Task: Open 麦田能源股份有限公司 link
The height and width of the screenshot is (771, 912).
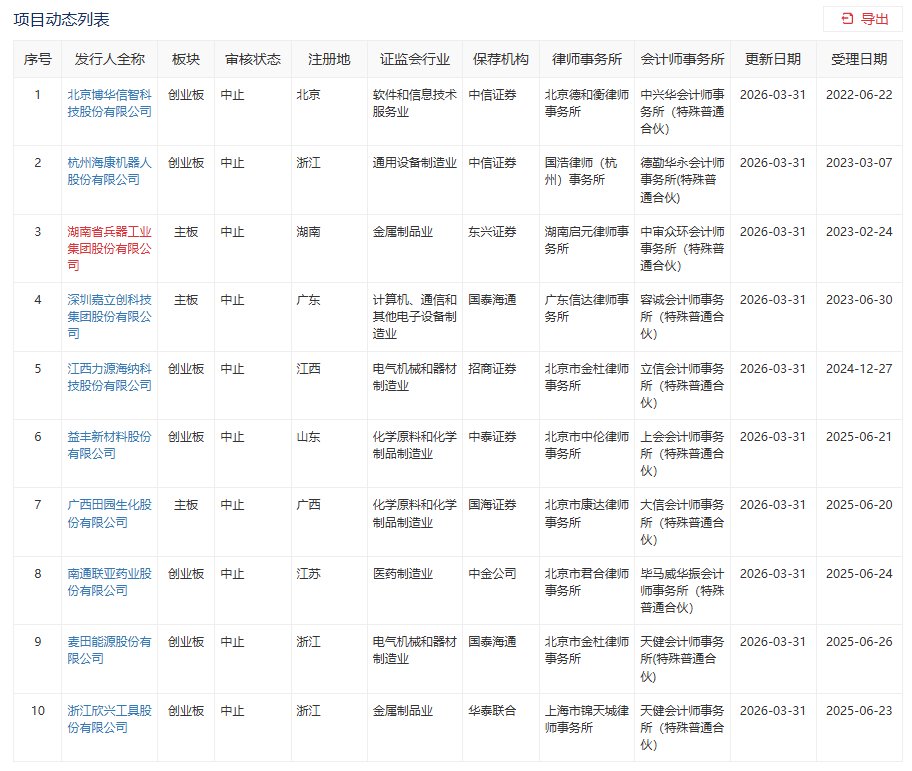Action: pos(109,650)
